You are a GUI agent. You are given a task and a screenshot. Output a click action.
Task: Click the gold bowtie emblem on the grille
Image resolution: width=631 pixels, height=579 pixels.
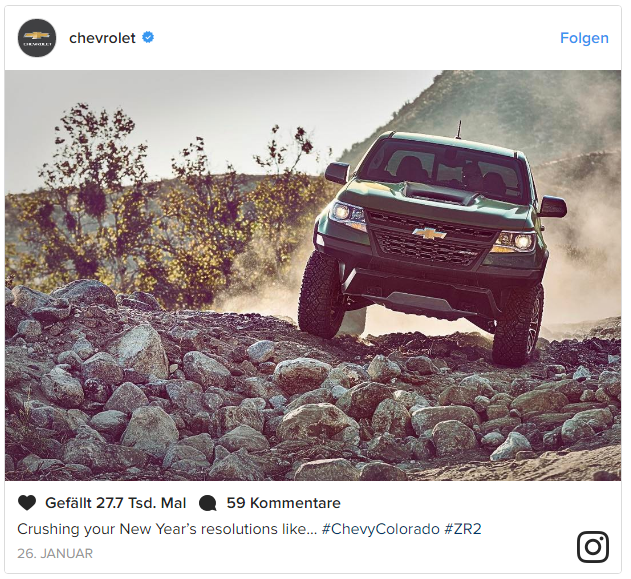pos(429,233)
